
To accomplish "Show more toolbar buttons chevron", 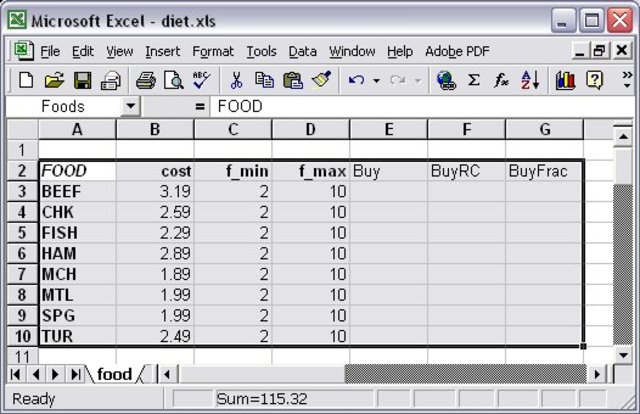I will click(x=627, y=80).
